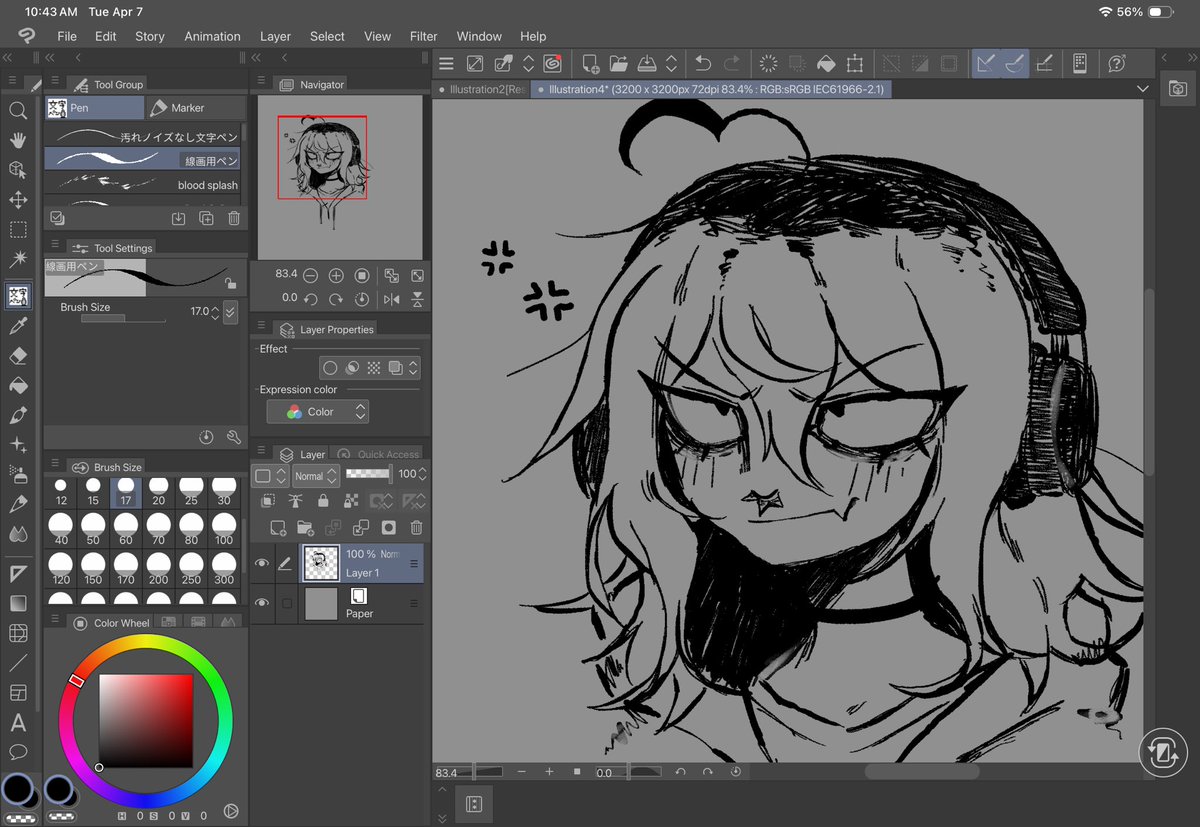Select the Operation object tool
The width and height of the screenshot is (1200, 827).
pos(18,170)
